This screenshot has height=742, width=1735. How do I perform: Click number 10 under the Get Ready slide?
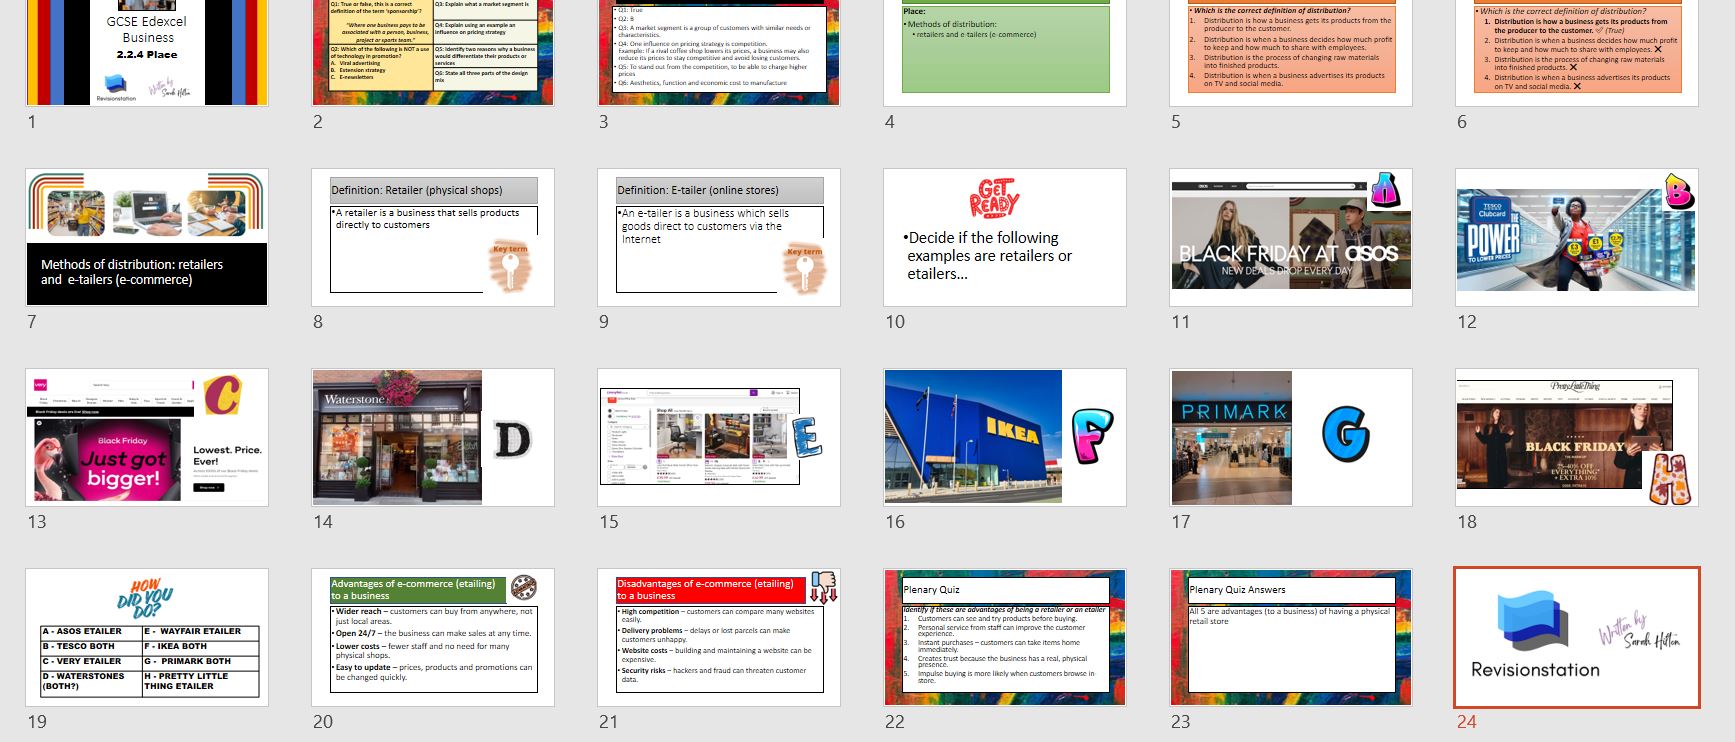pyautogui.click(x=895, y=322)
